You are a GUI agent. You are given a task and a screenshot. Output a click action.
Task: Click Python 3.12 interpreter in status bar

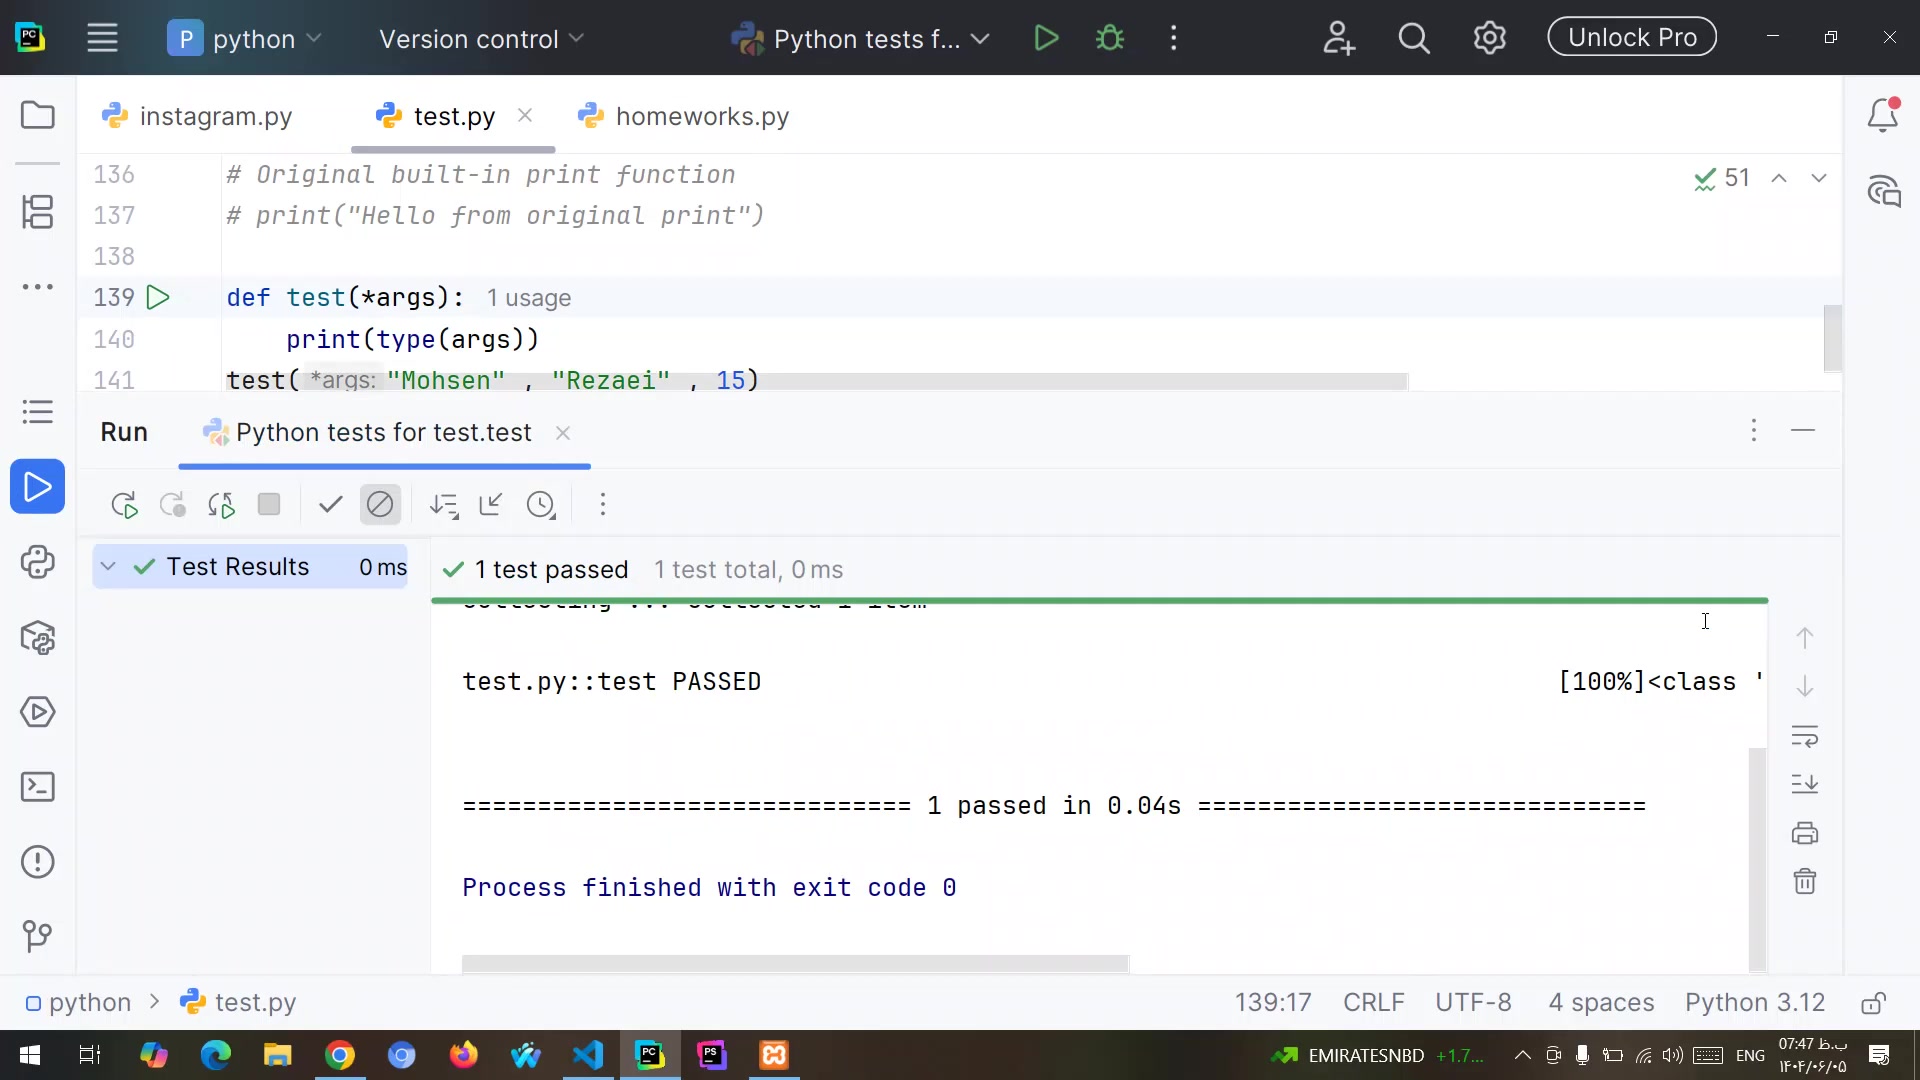pyautogui.click(x=1754, y=1002)
